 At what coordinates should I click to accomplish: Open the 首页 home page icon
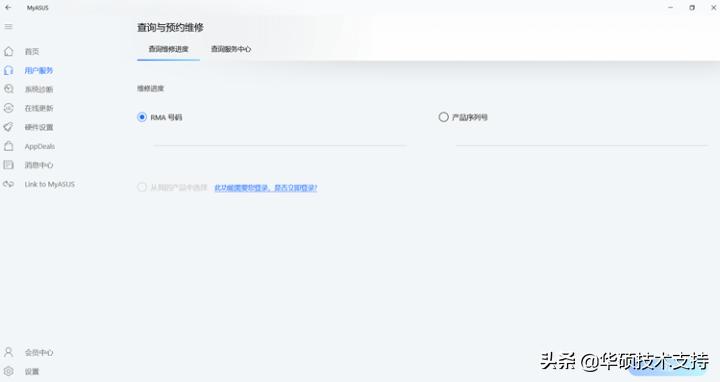(x=9, y=51)
